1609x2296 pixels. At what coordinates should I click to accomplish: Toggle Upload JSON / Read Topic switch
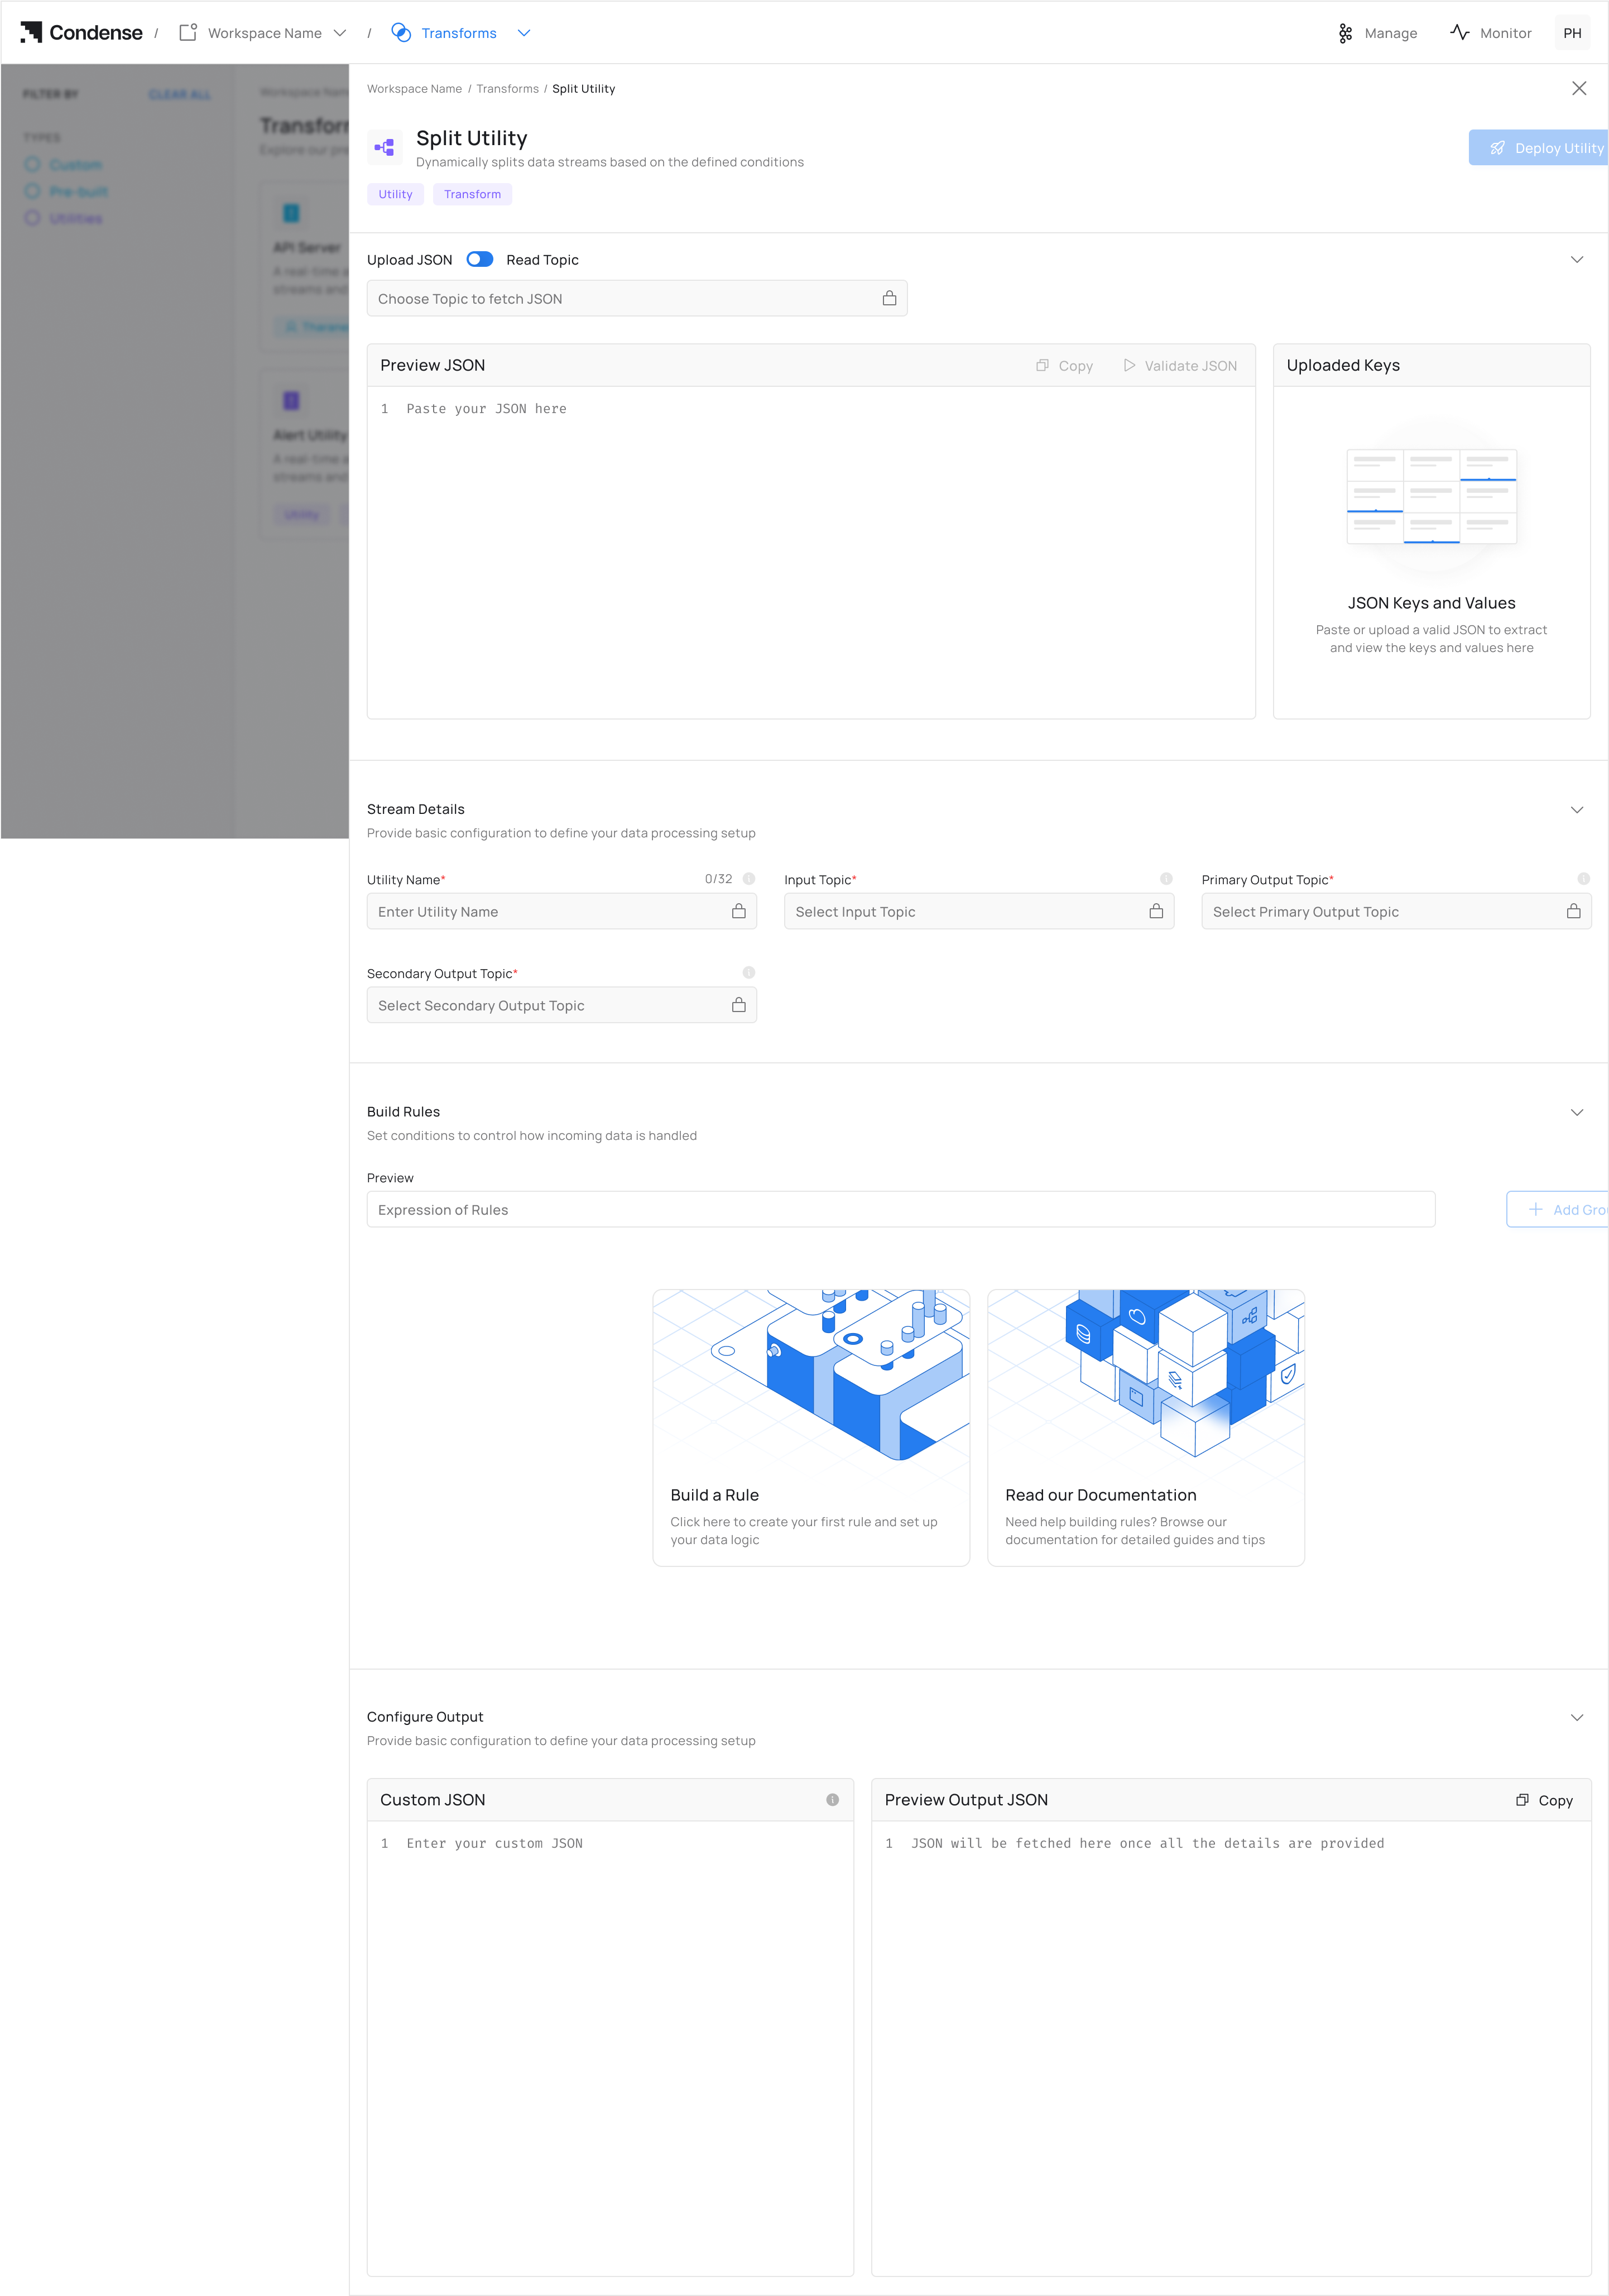[x=480, y=259]
